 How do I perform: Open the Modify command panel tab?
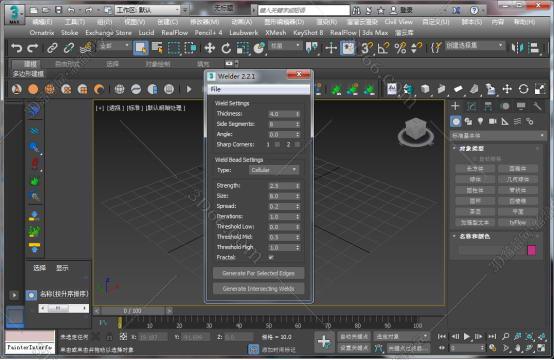pos(472,106)
